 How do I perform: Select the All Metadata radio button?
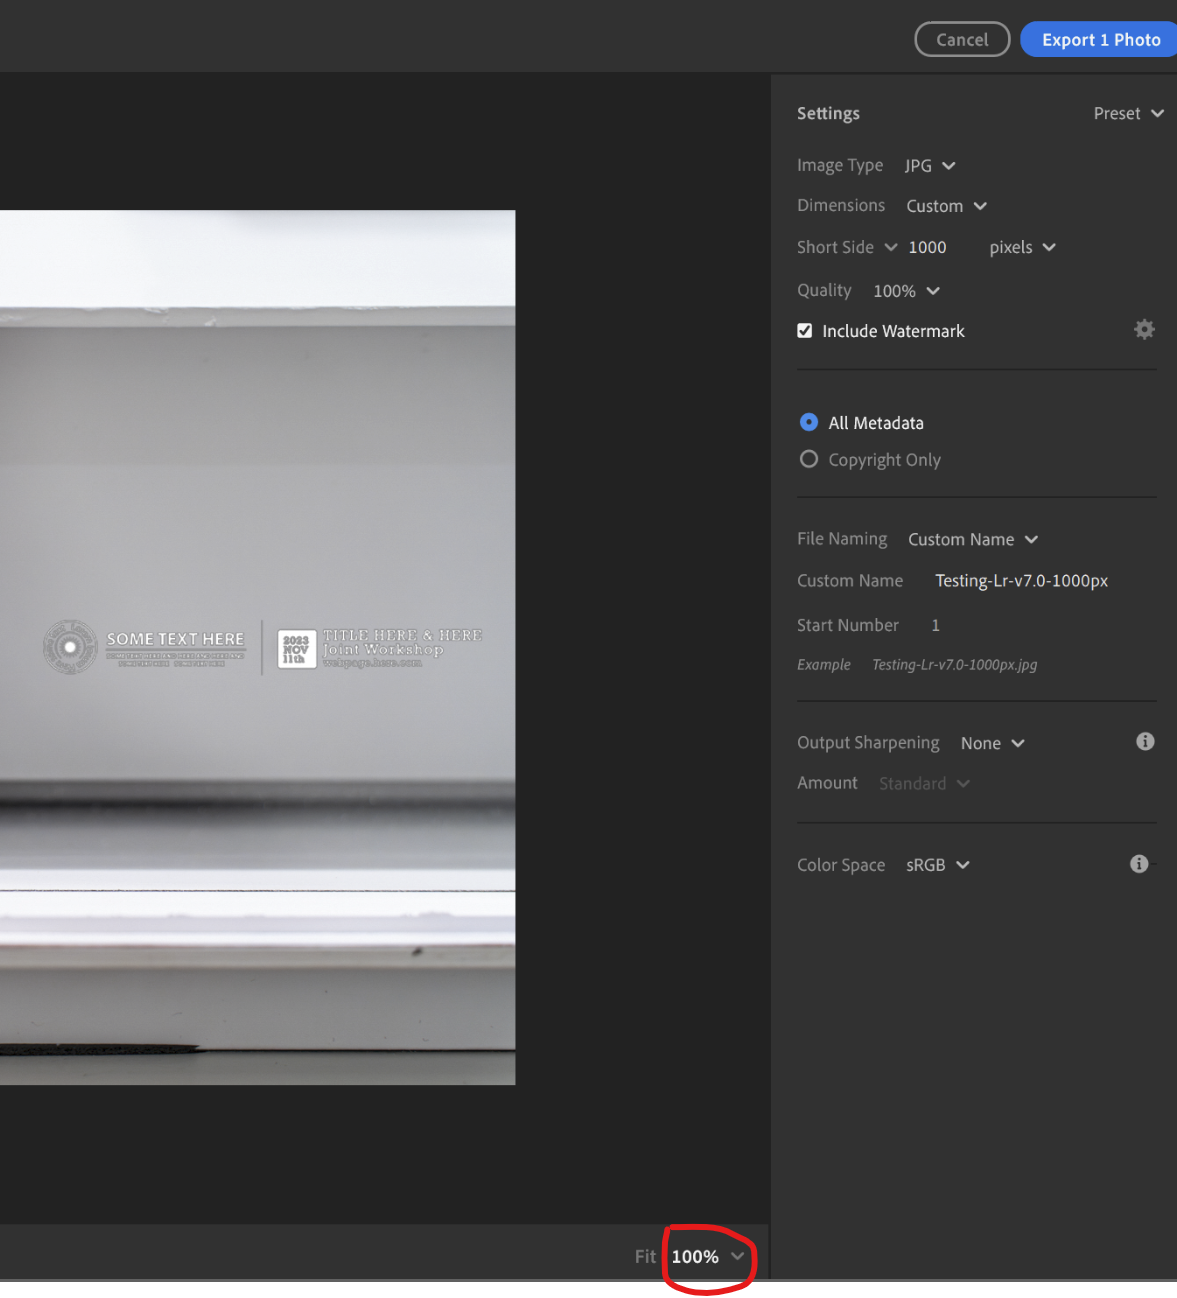coord(808,422)
